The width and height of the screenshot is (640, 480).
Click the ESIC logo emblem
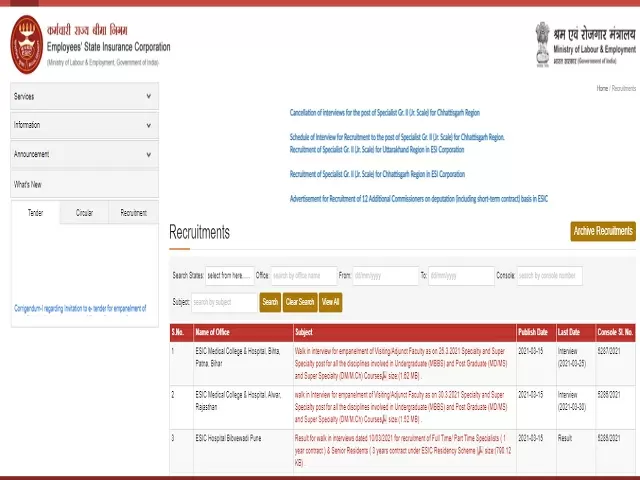27,44
